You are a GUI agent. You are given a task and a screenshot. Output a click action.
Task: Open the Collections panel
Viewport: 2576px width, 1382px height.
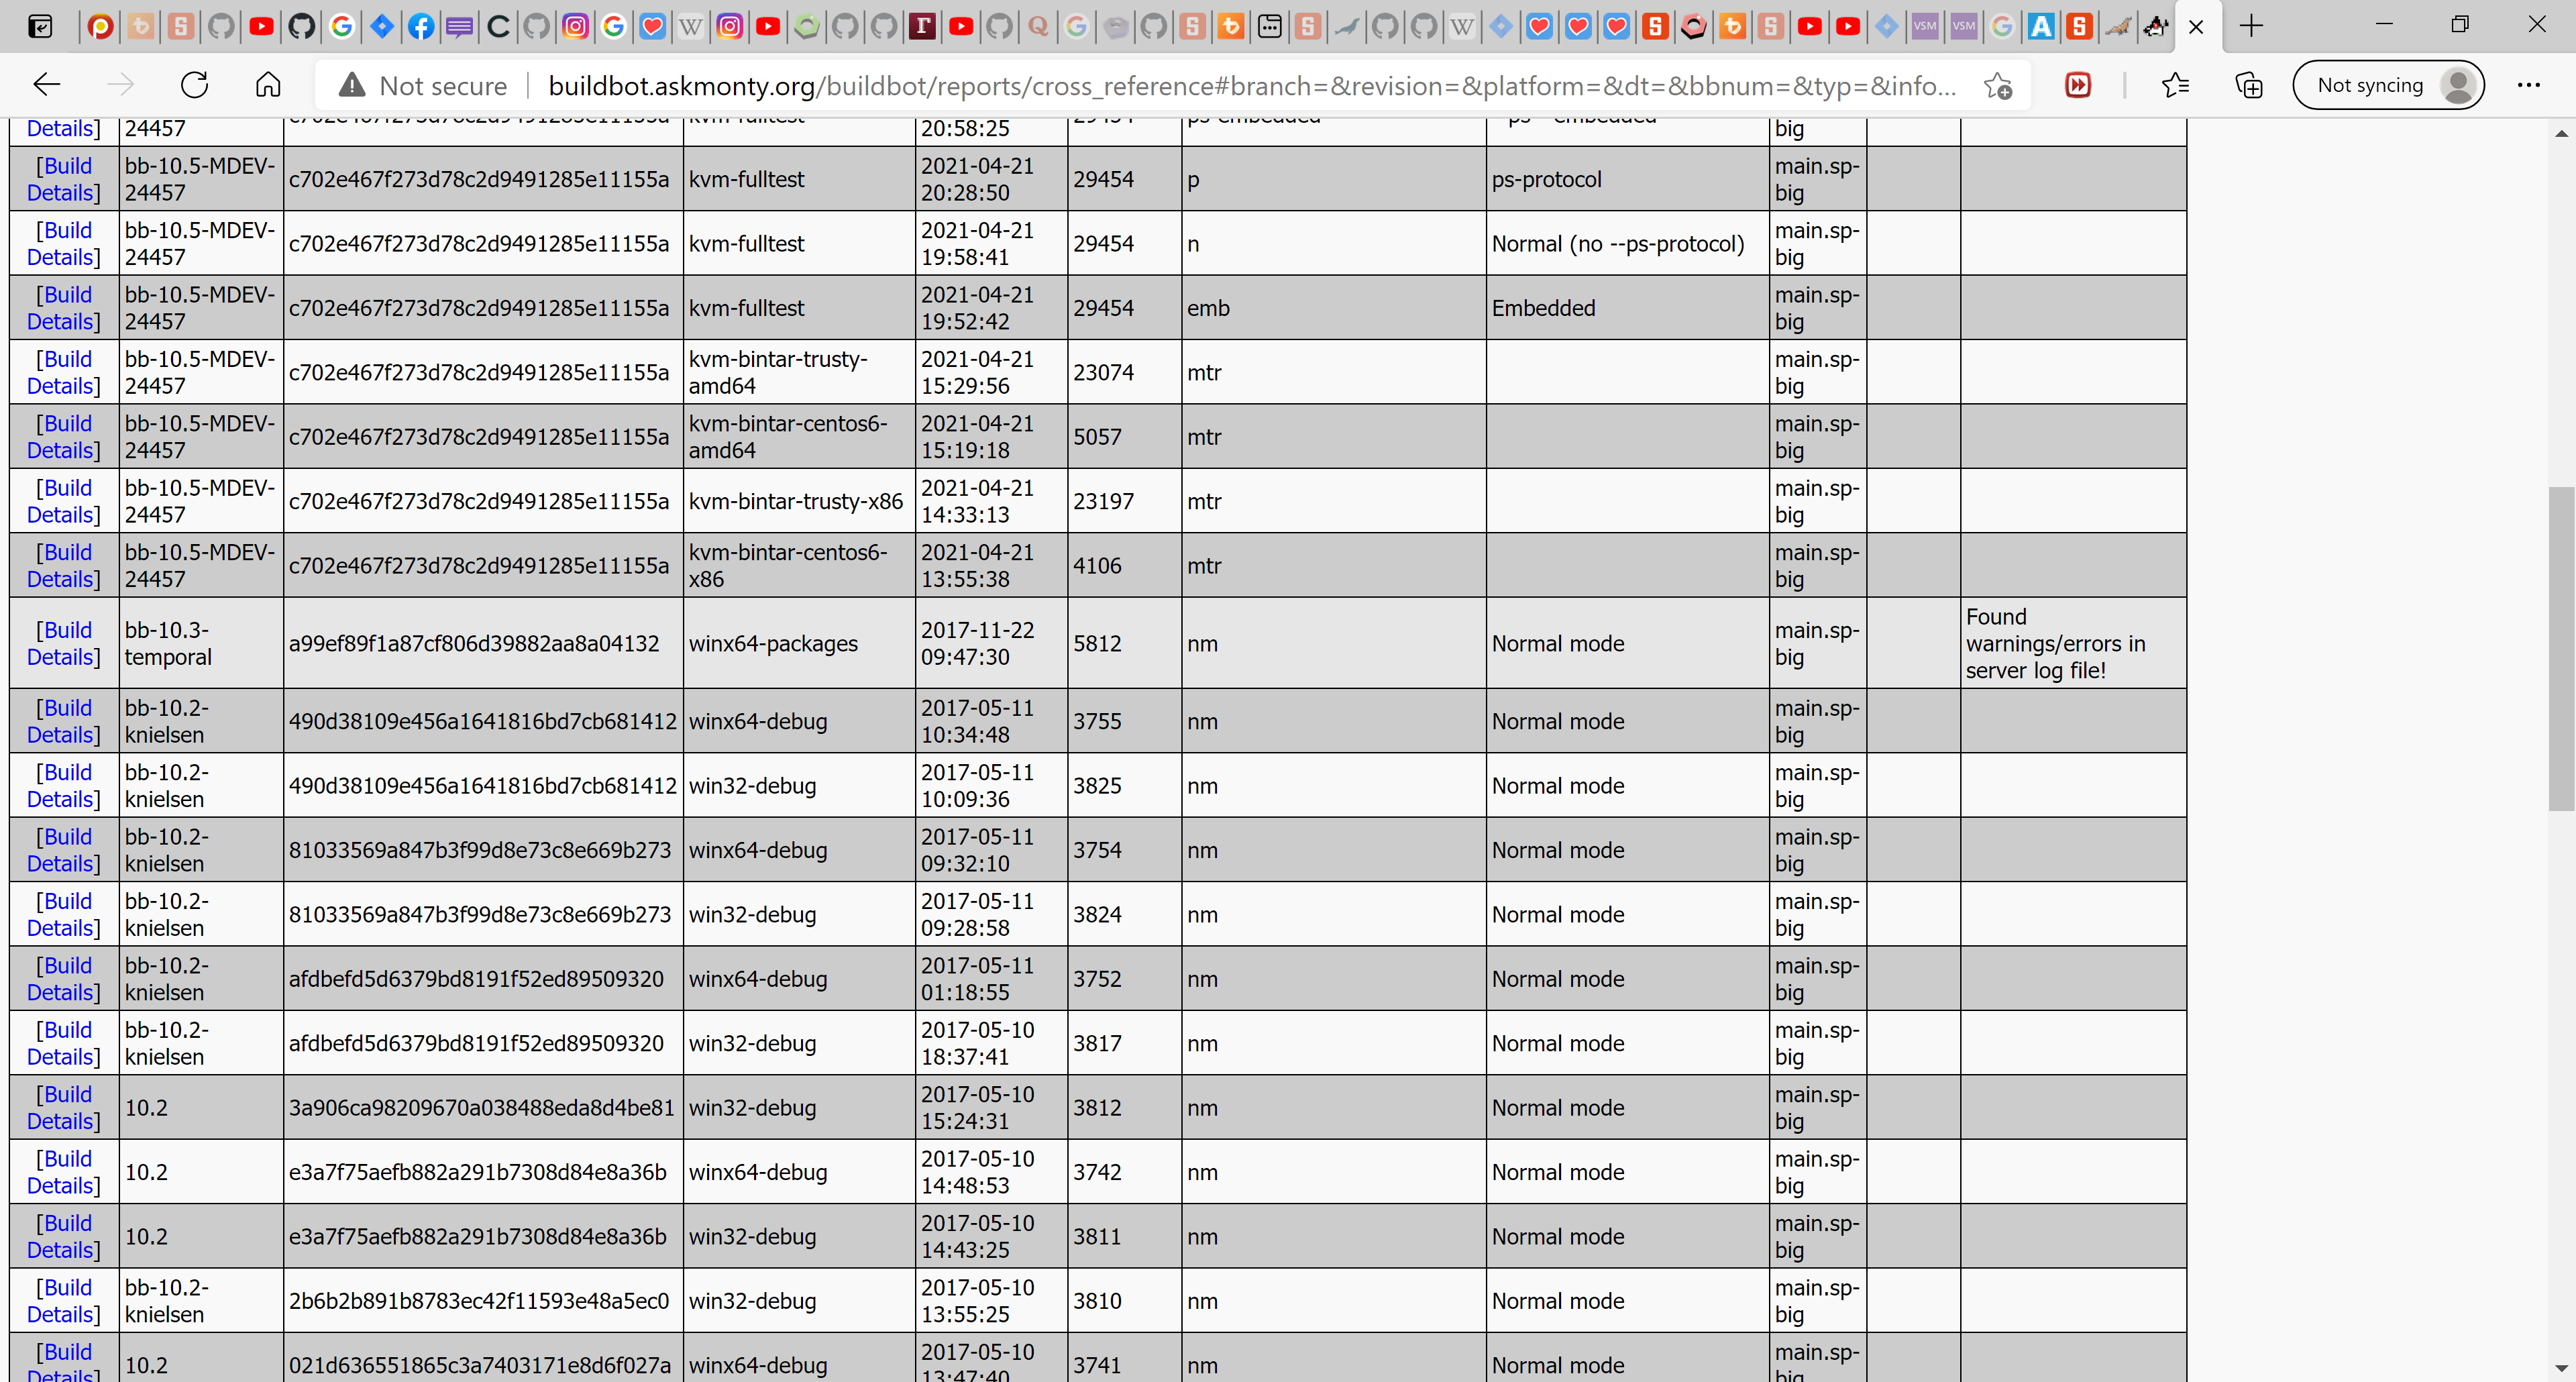tap(2248, 86)
